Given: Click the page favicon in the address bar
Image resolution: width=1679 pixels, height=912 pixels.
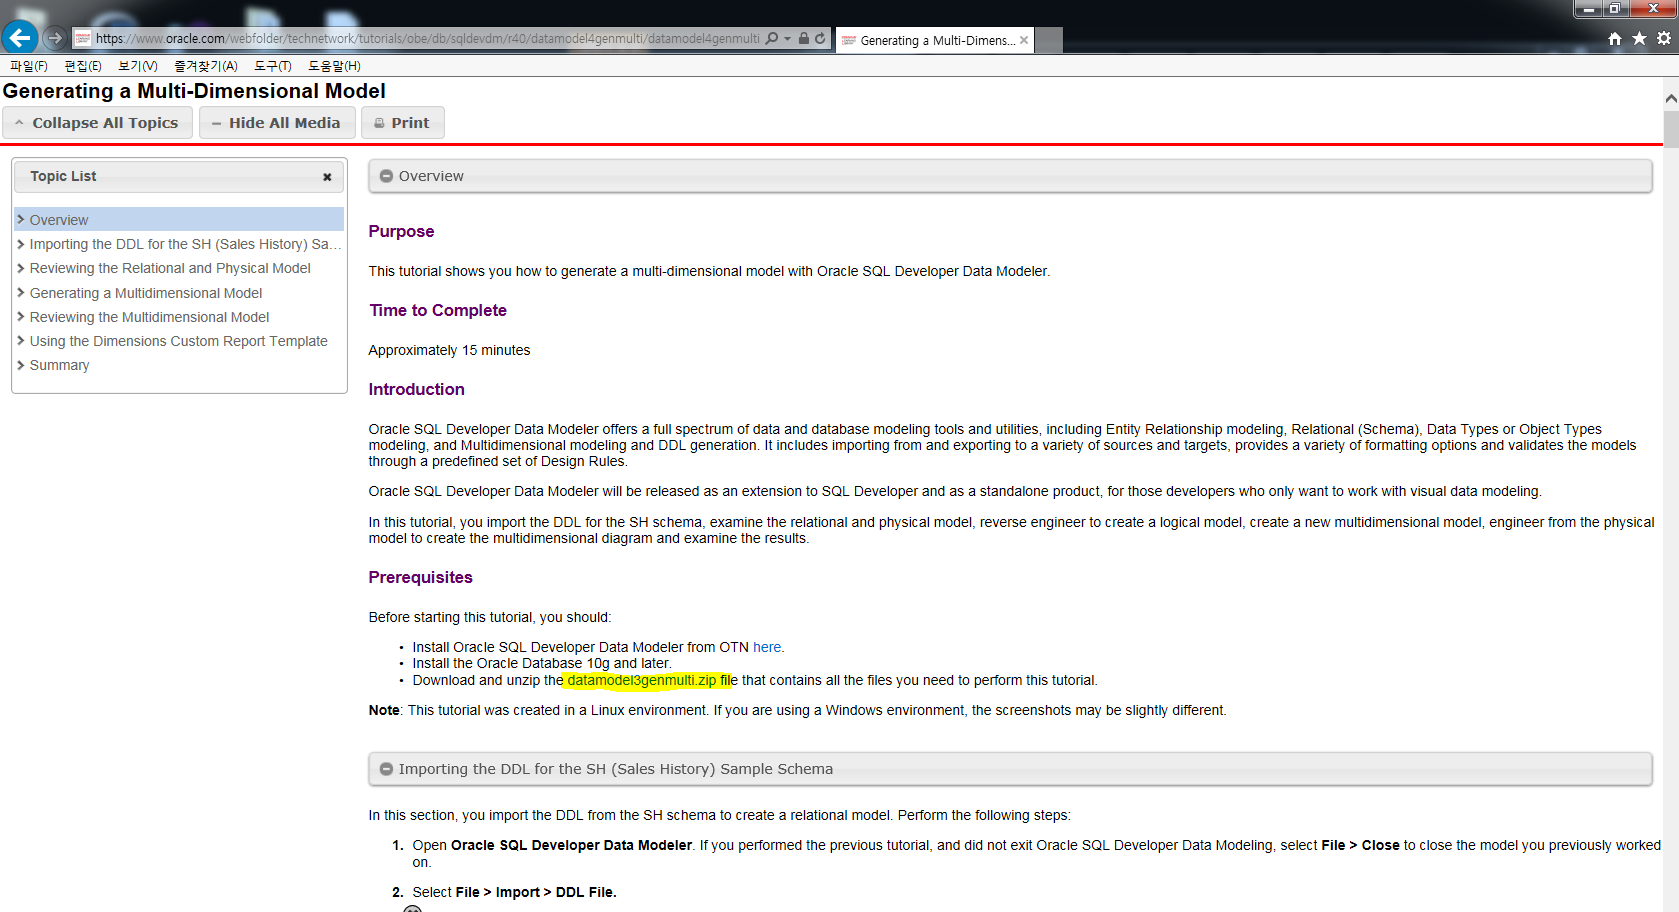Looking at the screenshot, I should [x=83, y=38].
